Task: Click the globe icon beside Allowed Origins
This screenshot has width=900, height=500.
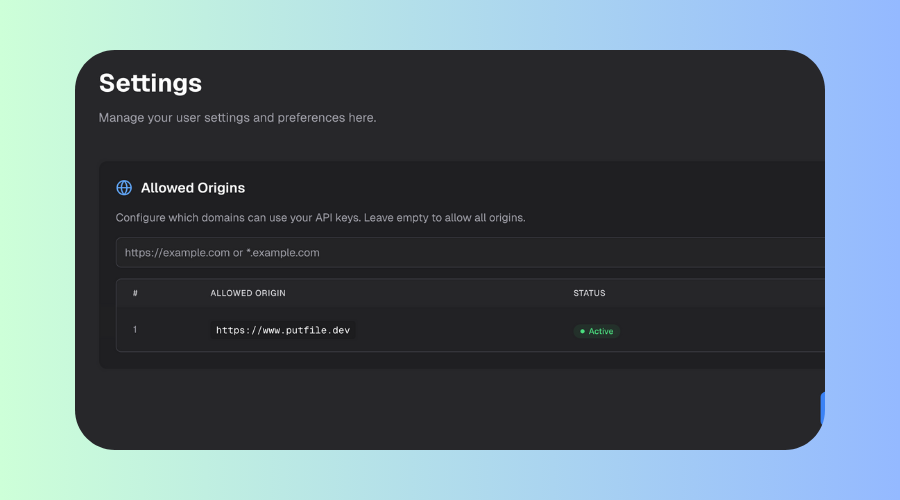Action: coord(124,188)
